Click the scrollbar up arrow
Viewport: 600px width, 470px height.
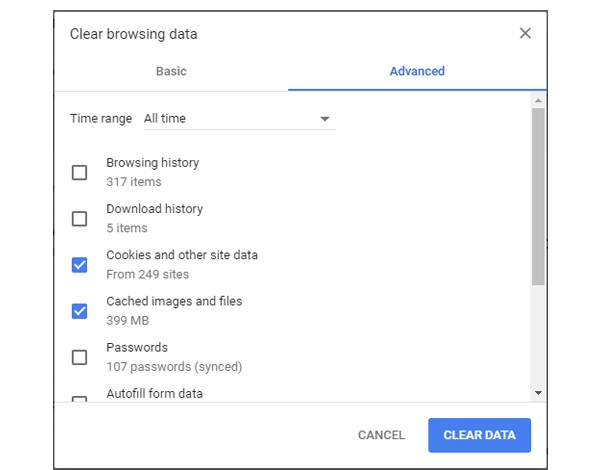[x=538, y=101]
